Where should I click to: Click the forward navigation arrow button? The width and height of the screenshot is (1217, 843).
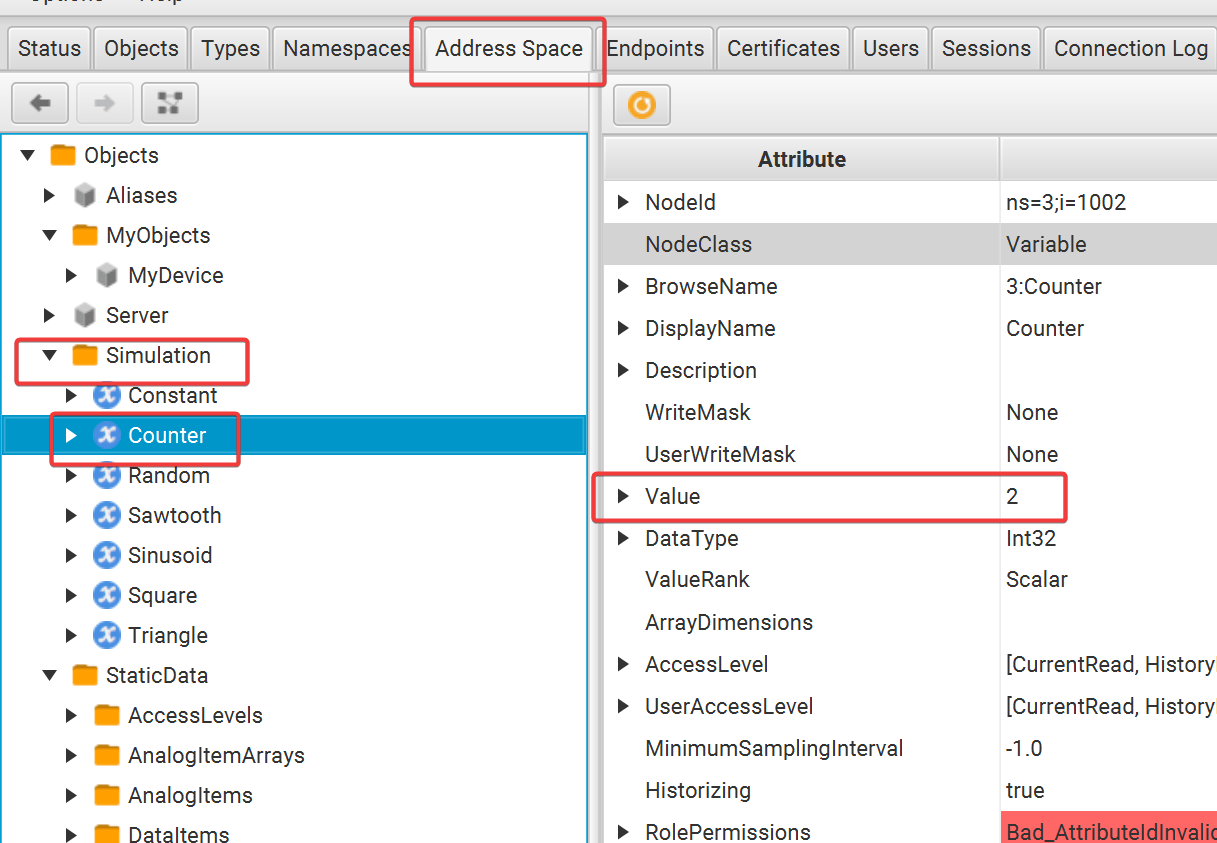click(x=104, y=103)
